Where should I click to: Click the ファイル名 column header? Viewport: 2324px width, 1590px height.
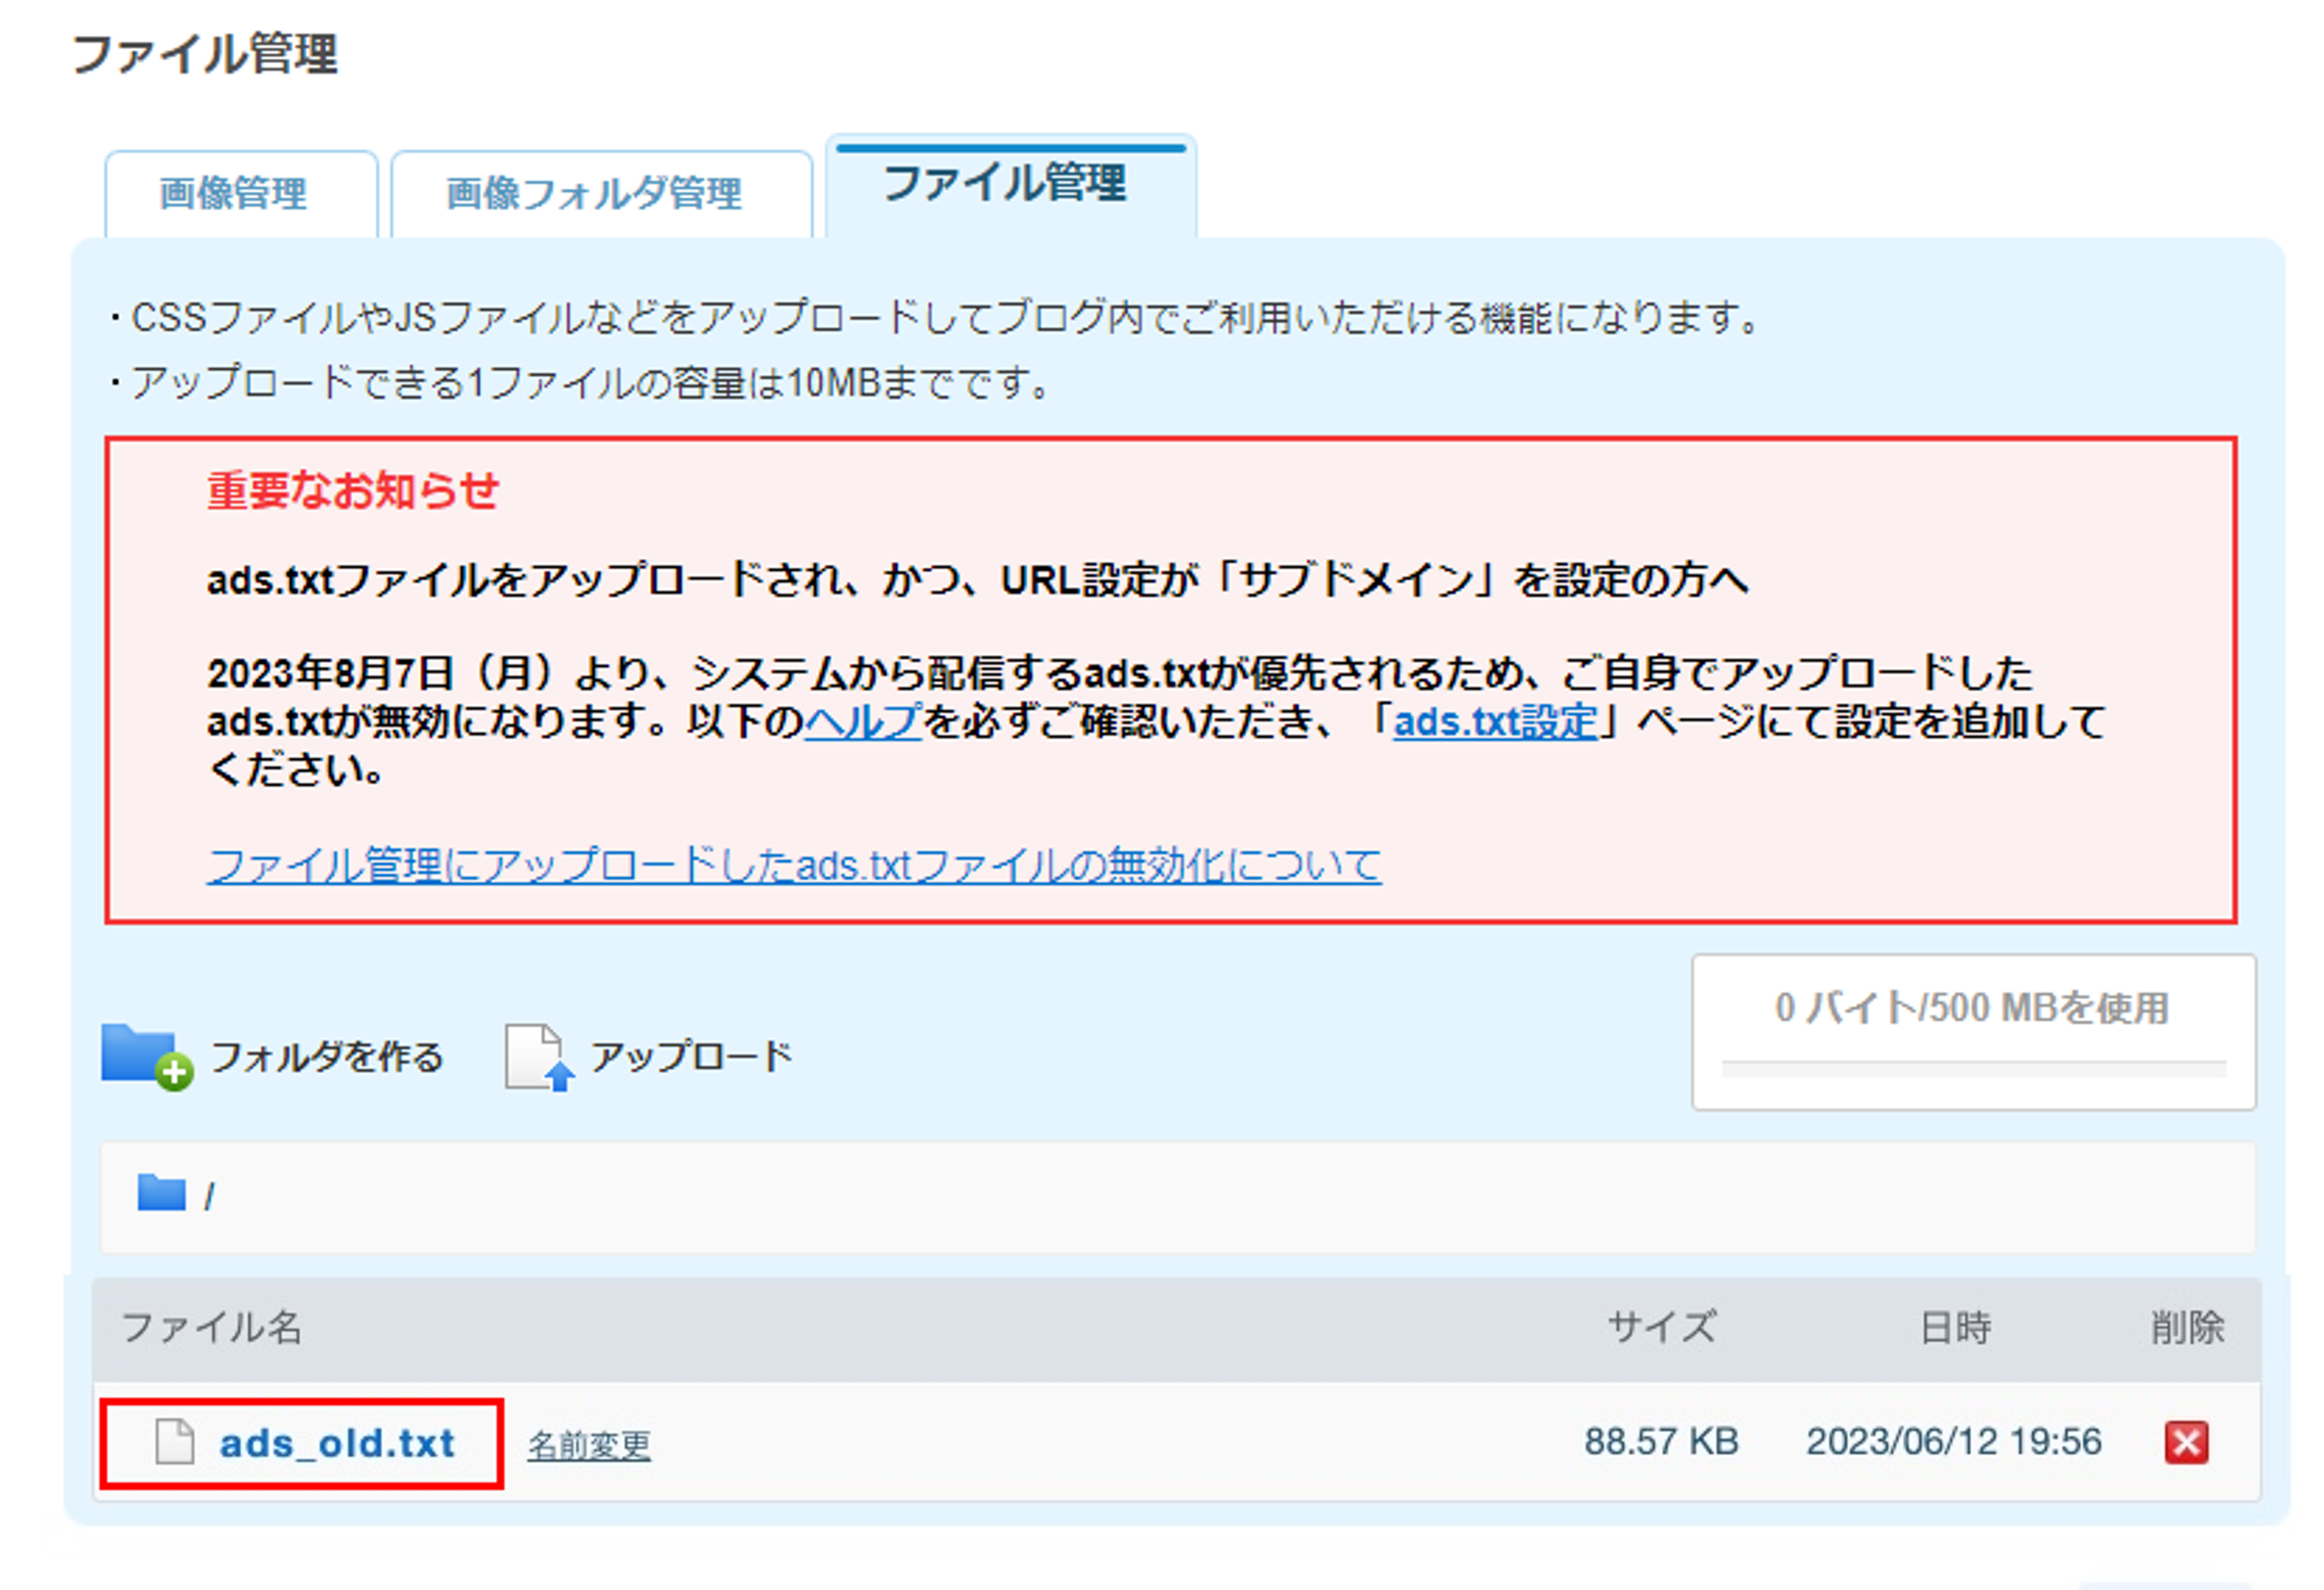pyautogui.click(x=211, y=1329)
